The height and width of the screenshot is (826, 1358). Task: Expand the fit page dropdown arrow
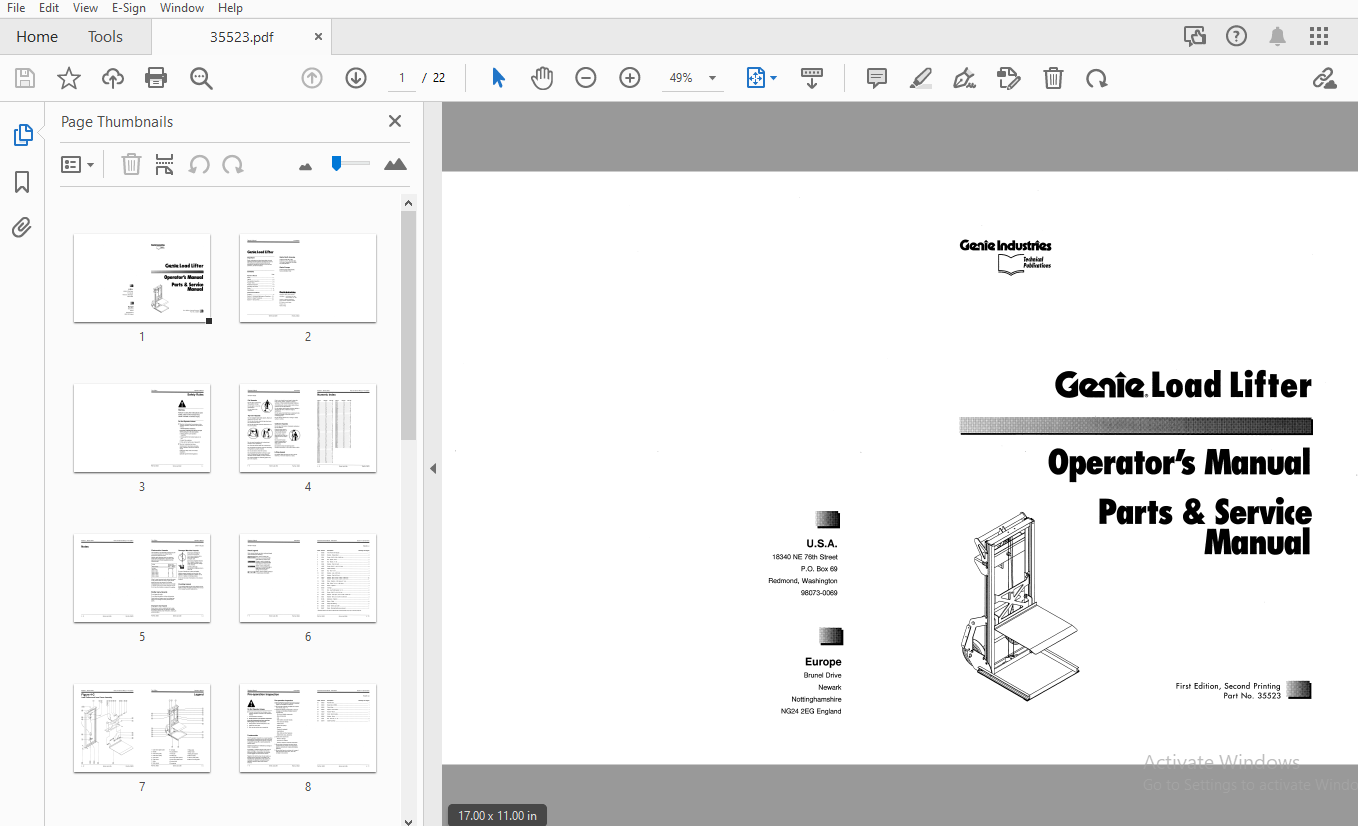774,78
